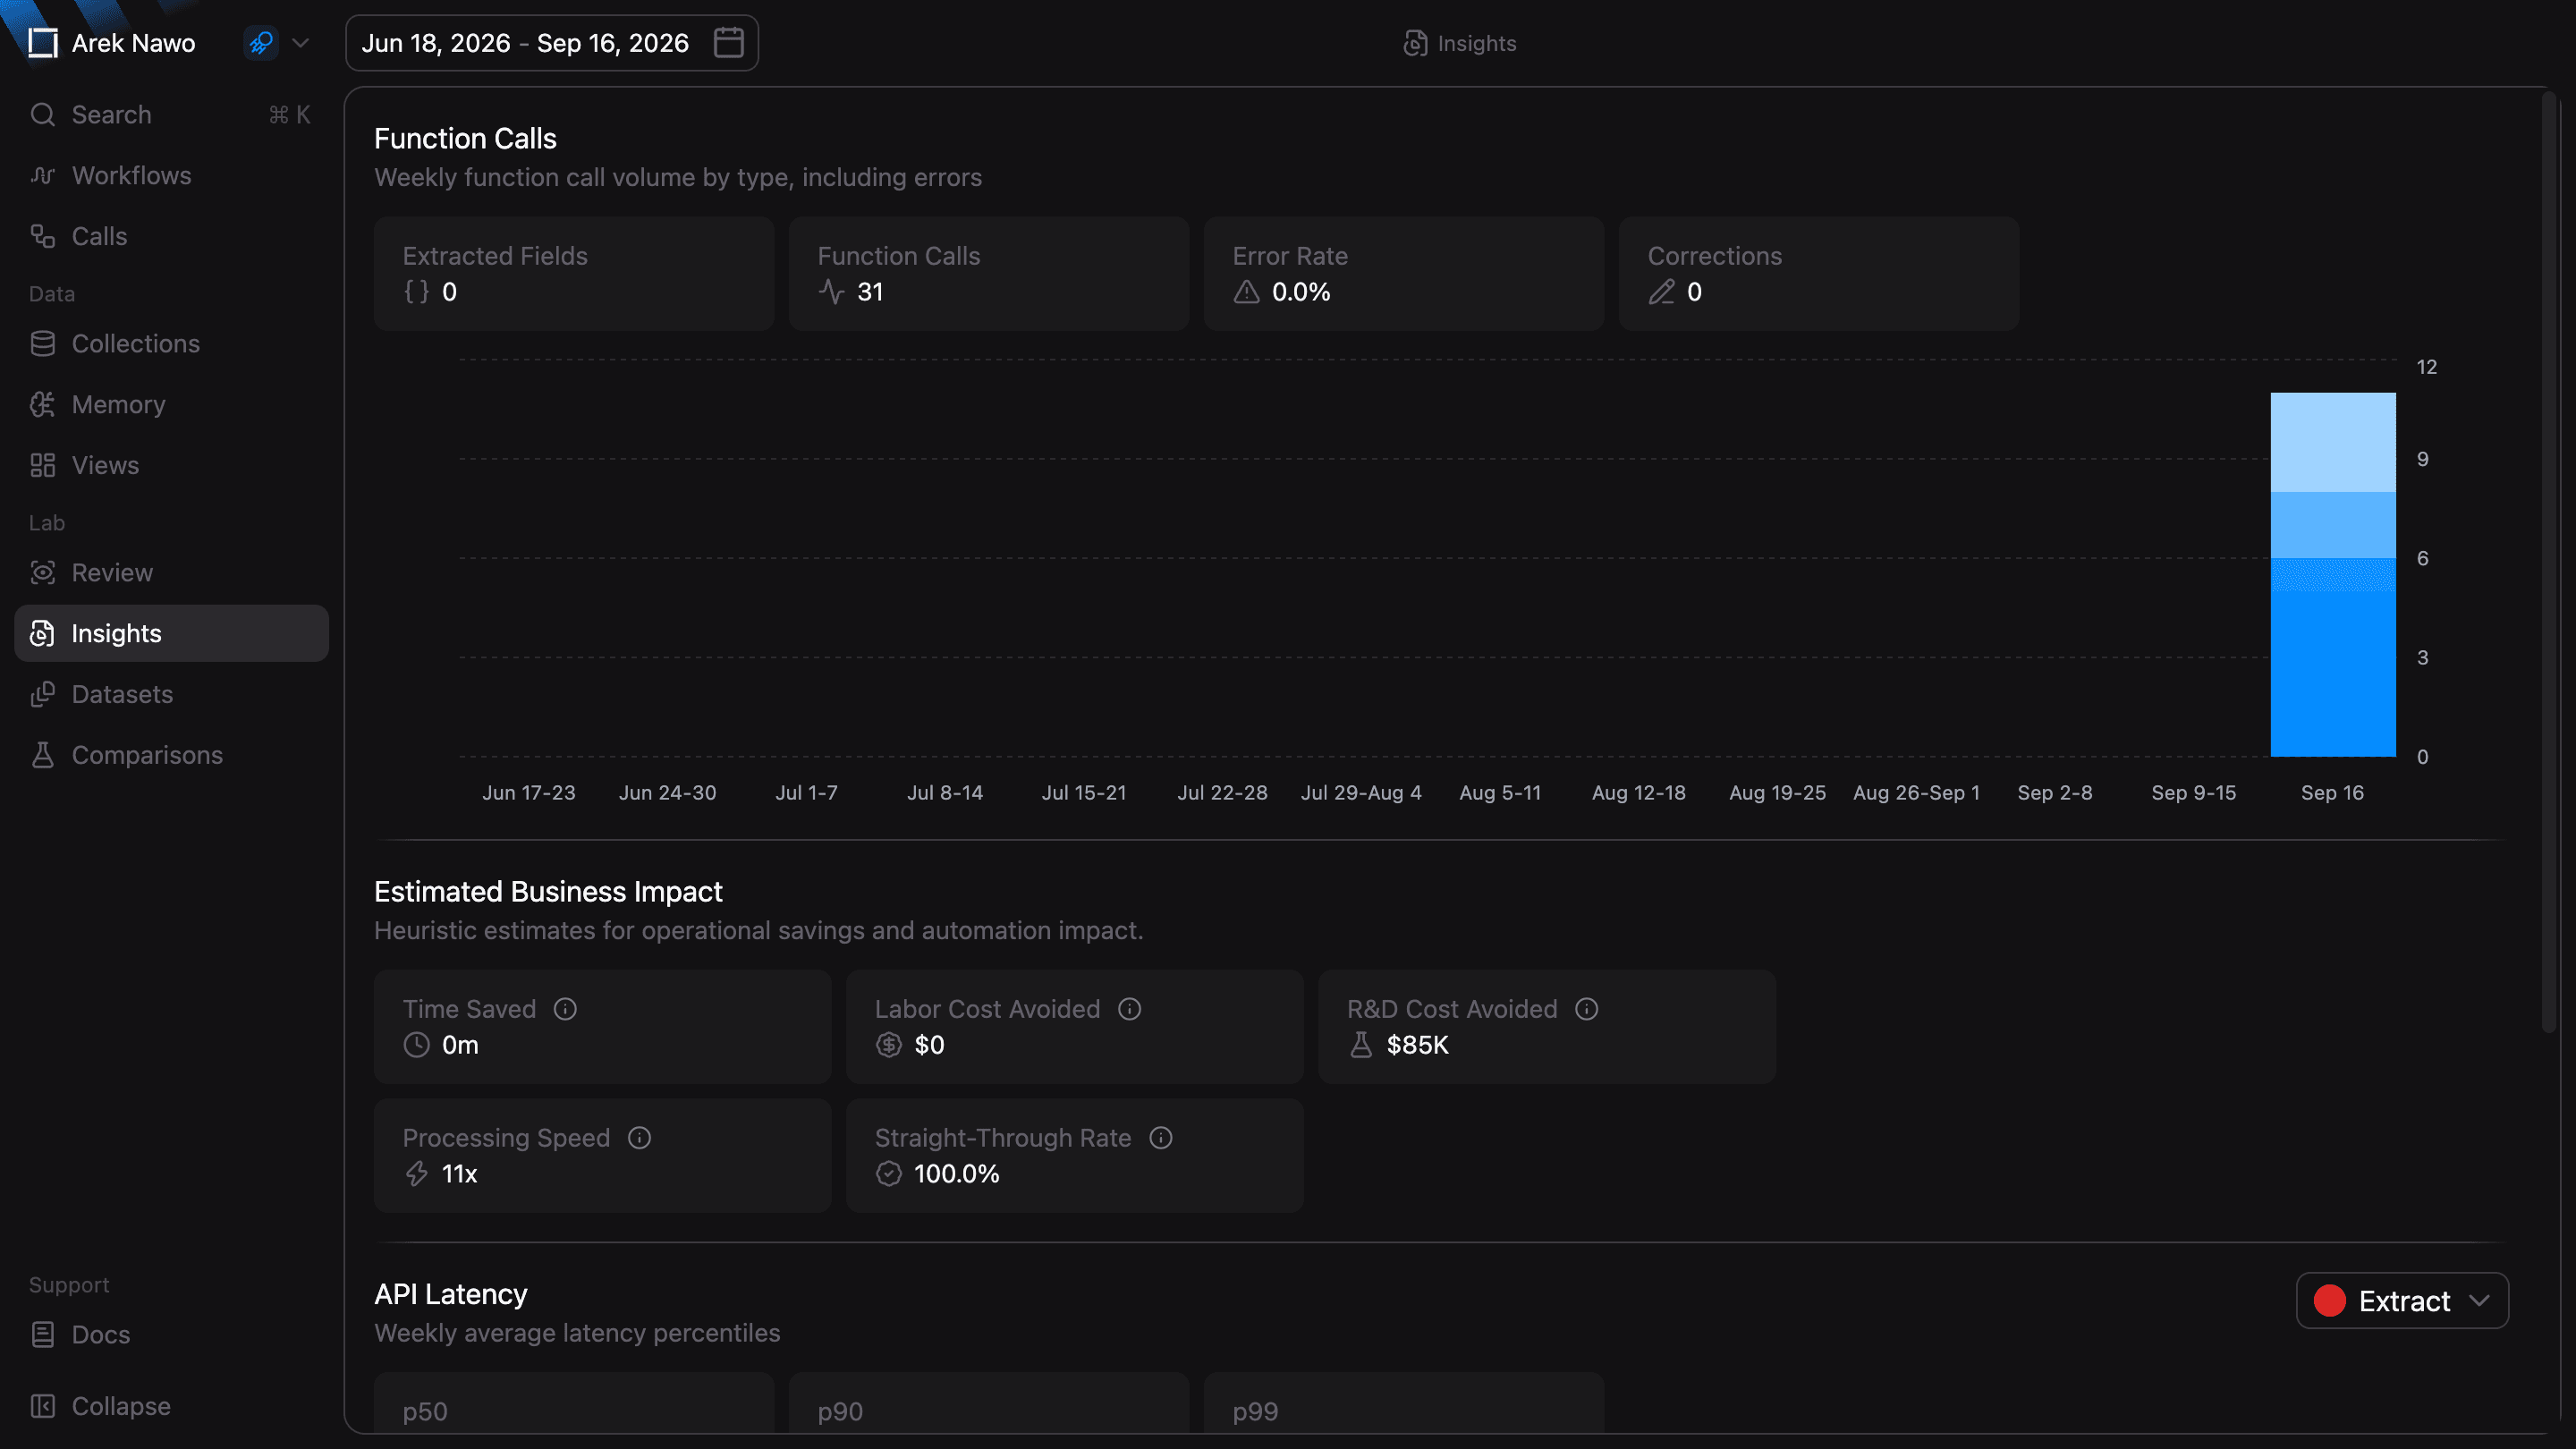Click the $85K R&D Cost Avoided value
The height and width of the screenshot is (1449, 2576).
pos(1418,1046)
